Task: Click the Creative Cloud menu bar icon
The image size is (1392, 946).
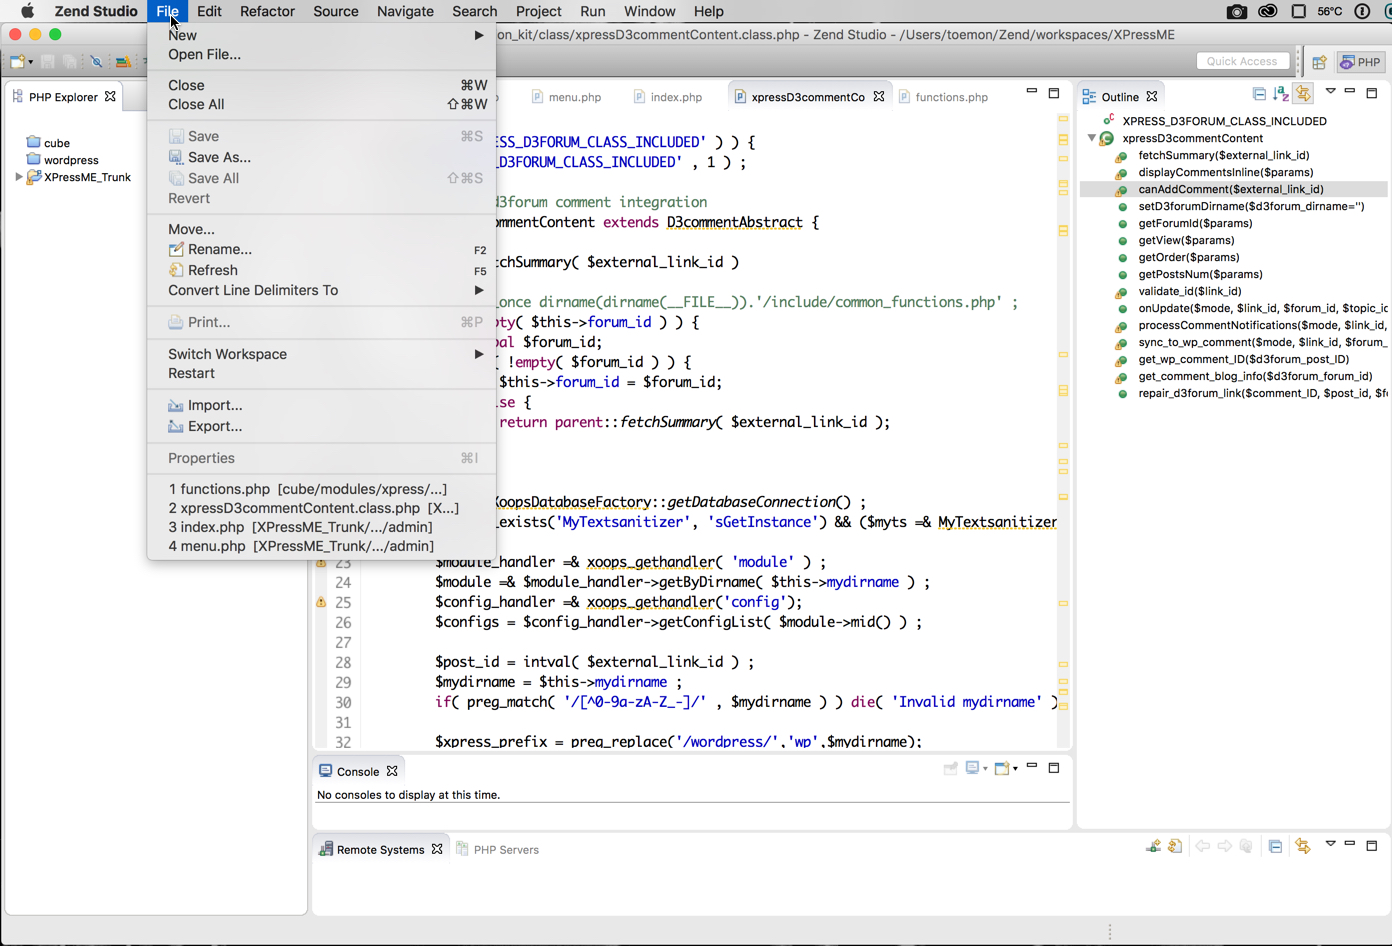Action: click(1267, 11)
